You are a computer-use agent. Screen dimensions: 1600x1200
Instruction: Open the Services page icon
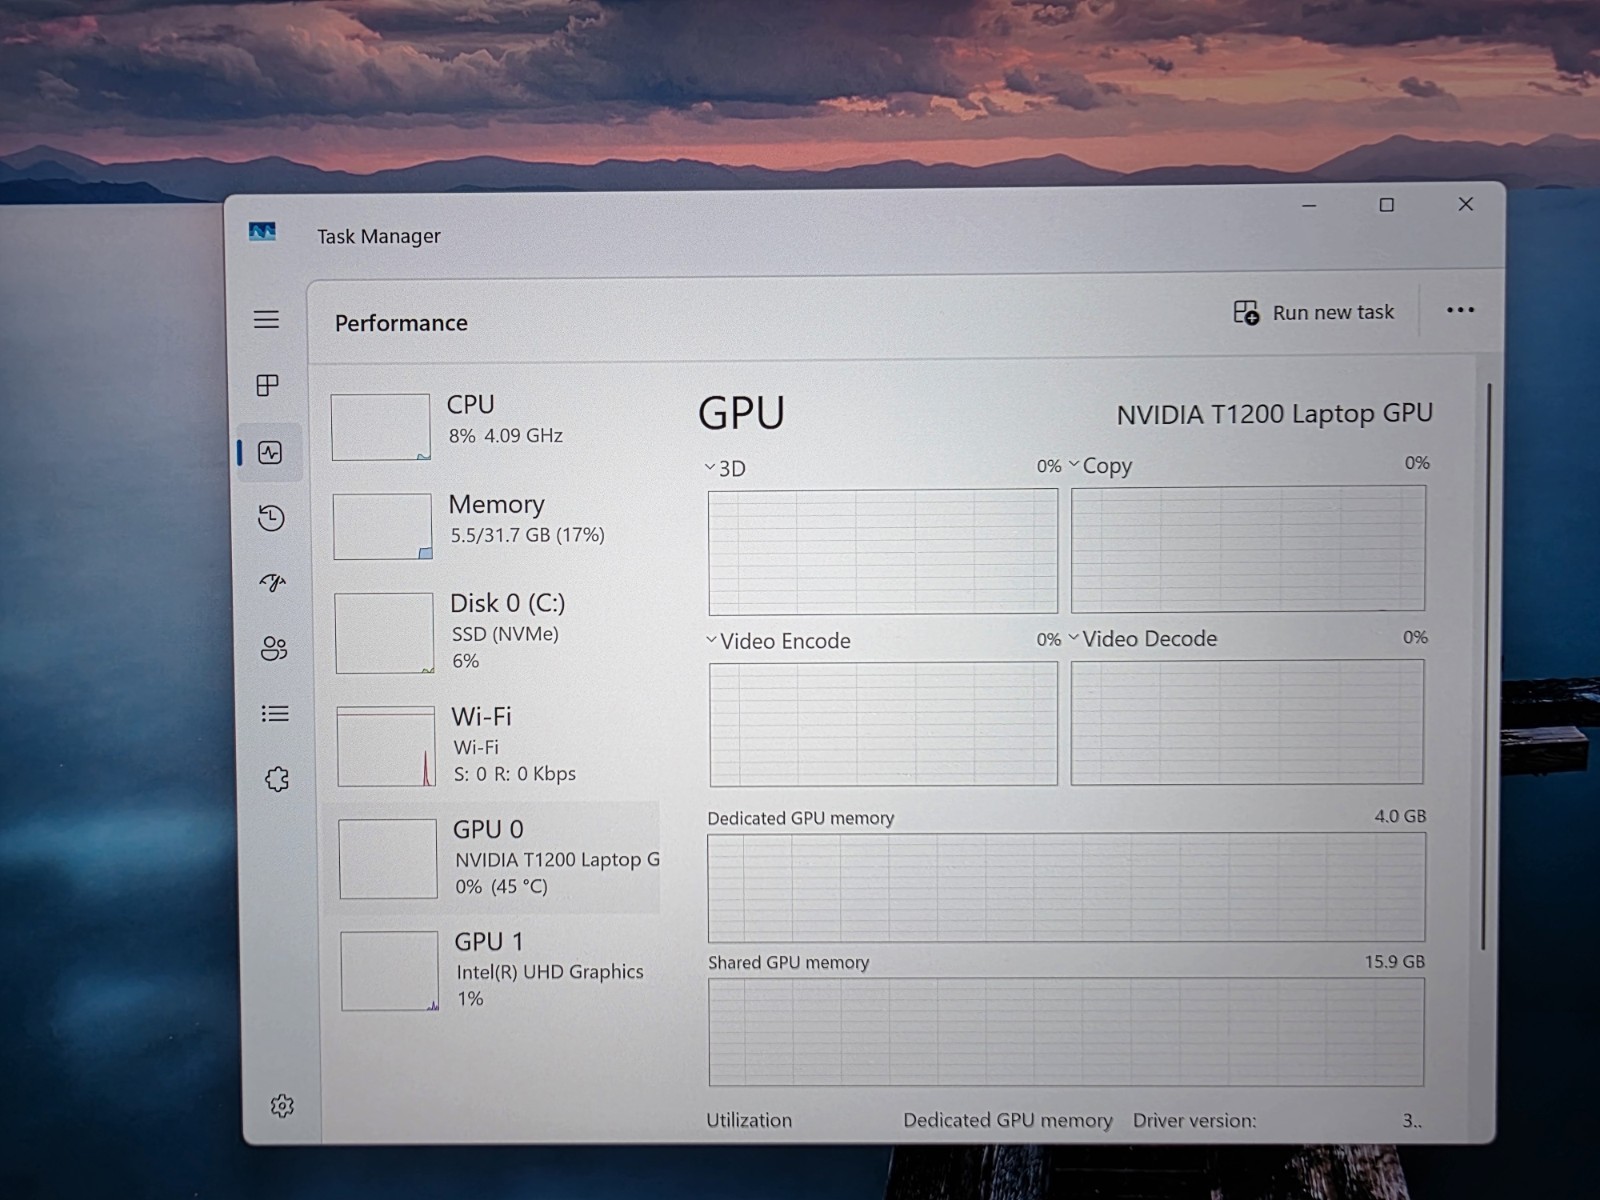tap(277, 779)
